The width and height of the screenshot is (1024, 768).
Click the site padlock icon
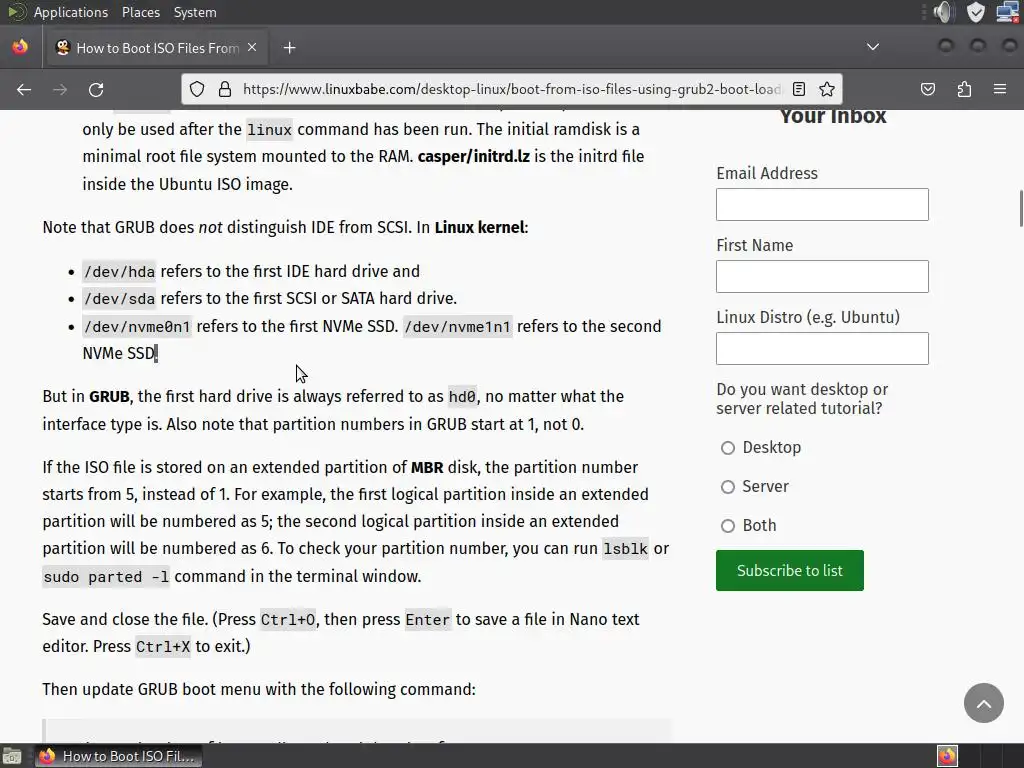pos(225,89)
